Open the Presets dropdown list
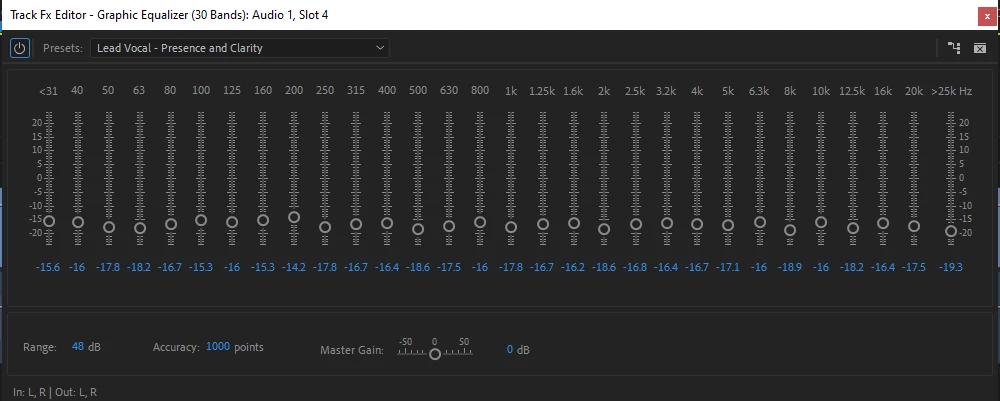The height and width of the screenshot is (401, 1000). coord(240,48)
